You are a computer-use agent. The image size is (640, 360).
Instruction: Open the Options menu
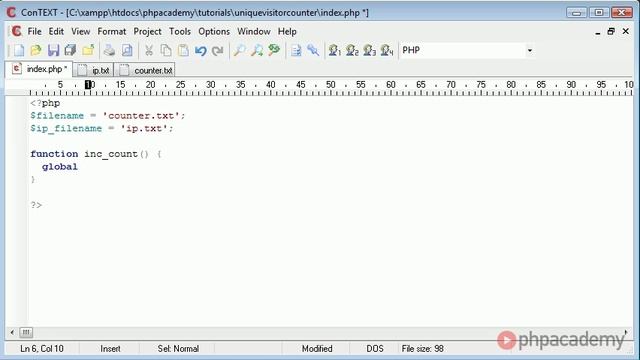[x=214, y=31]
